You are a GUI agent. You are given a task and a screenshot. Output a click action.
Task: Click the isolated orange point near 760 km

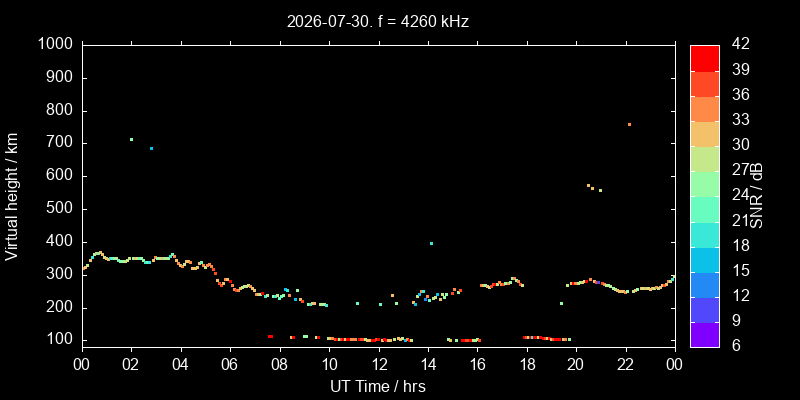tap(629, 124)
